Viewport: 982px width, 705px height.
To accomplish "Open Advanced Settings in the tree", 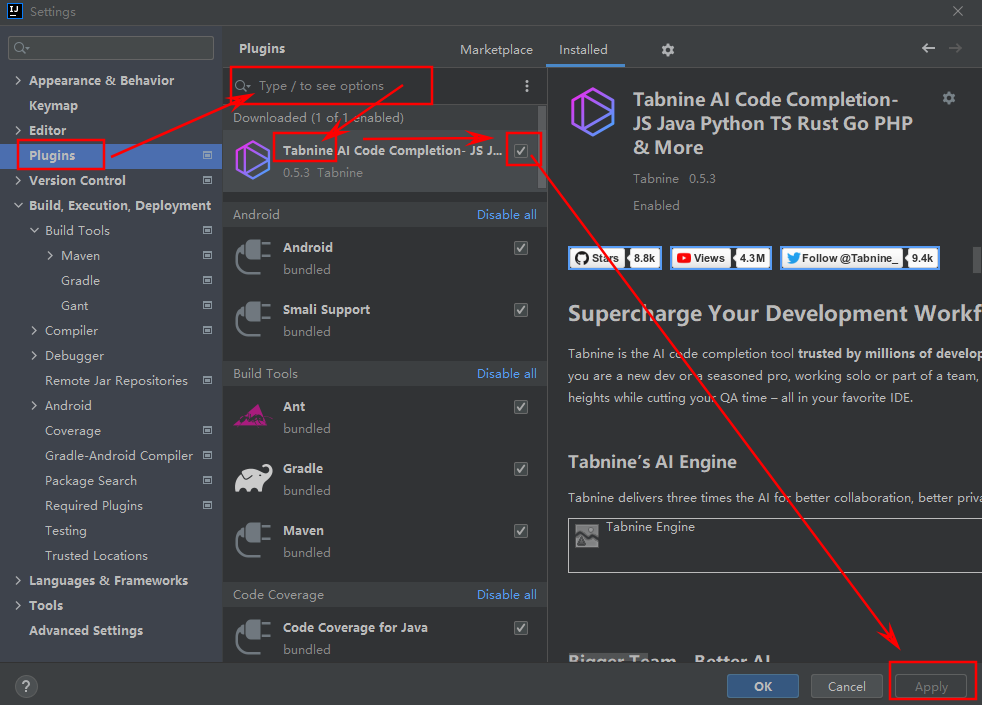I will 86,630.
